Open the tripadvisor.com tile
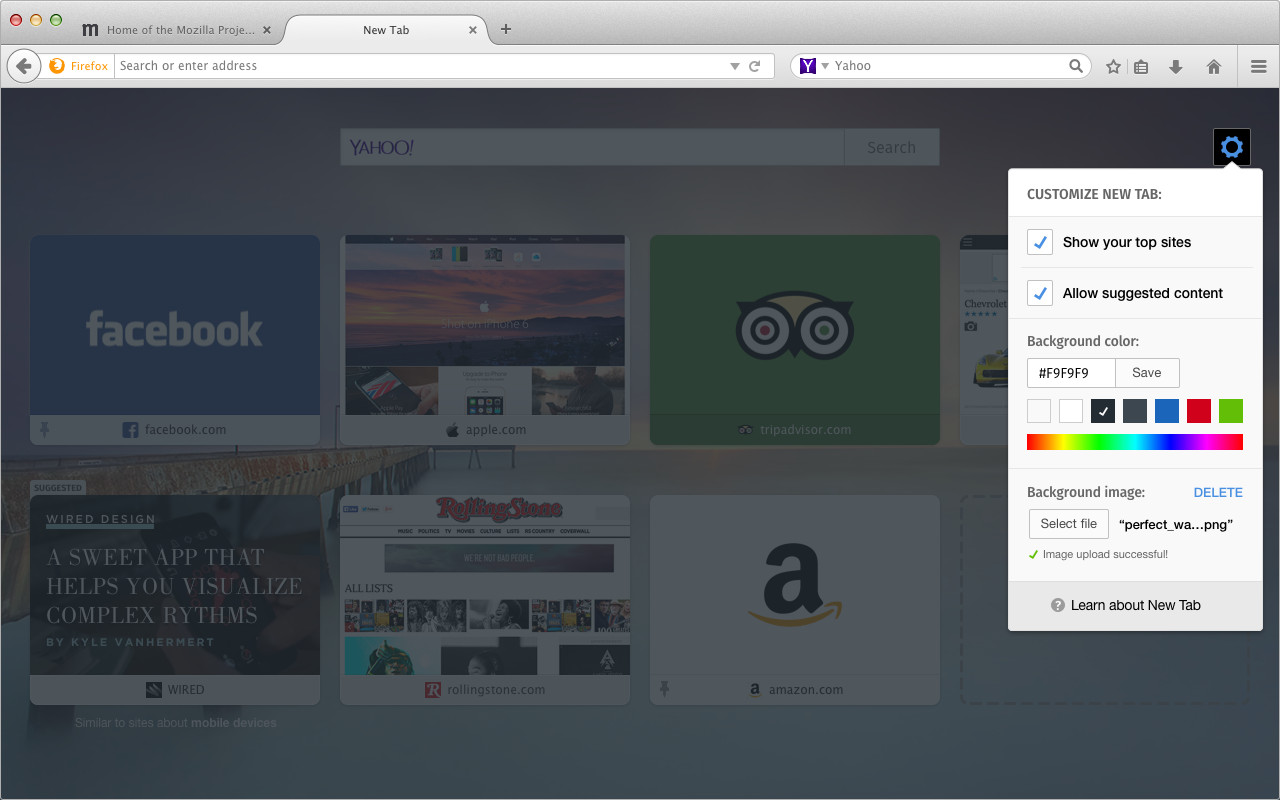The height and width of the screenshot is (800, 1280). pyautogui.click(x=795, y=340)
